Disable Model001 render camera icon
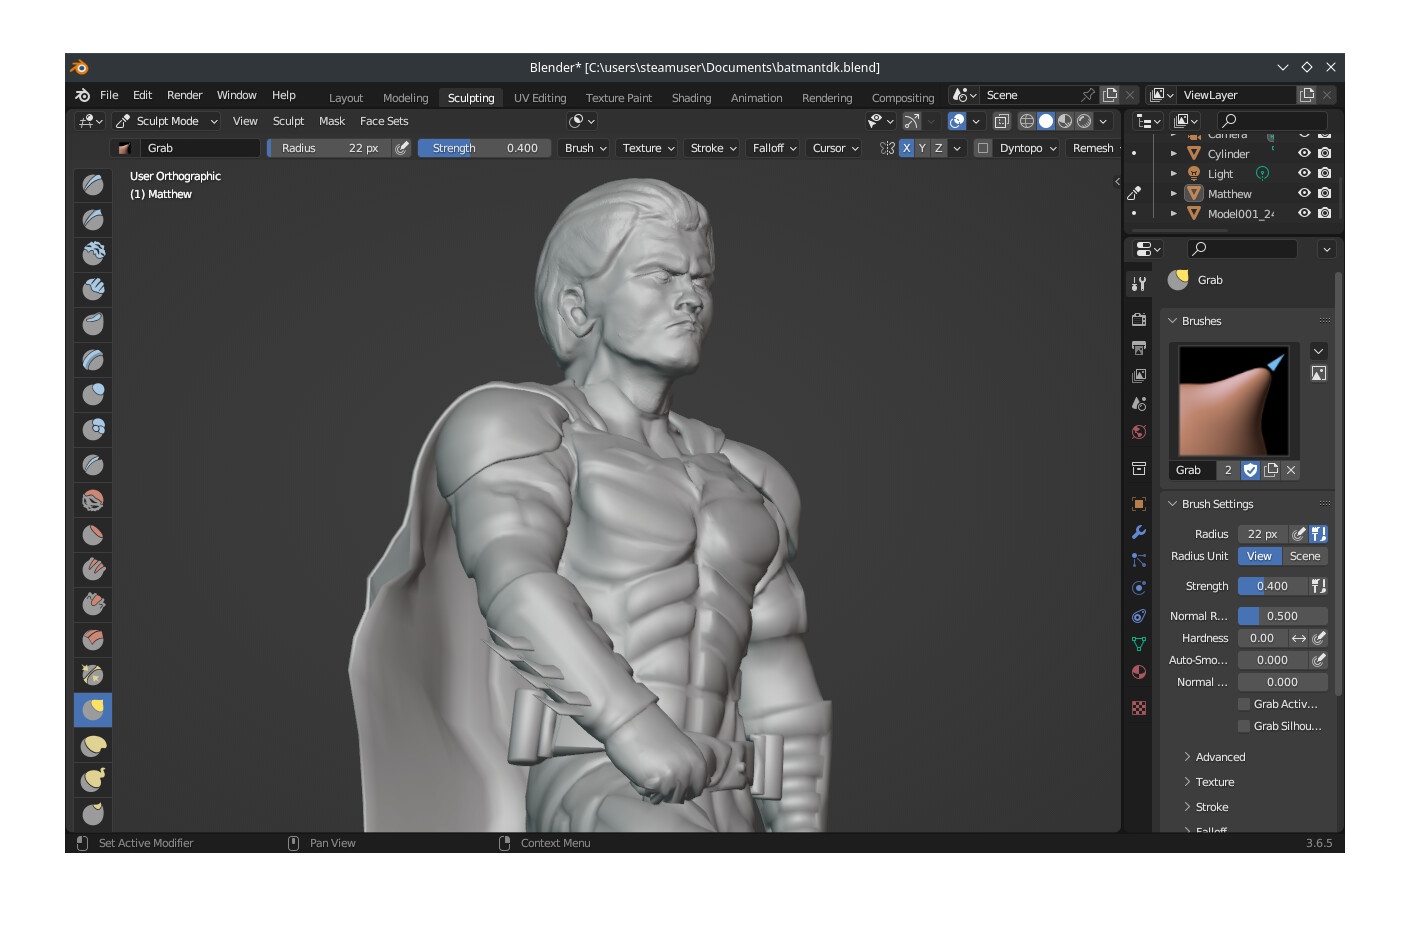Screen dimensions: 1410x930 pyautogui.click(x=1325, y=213)
